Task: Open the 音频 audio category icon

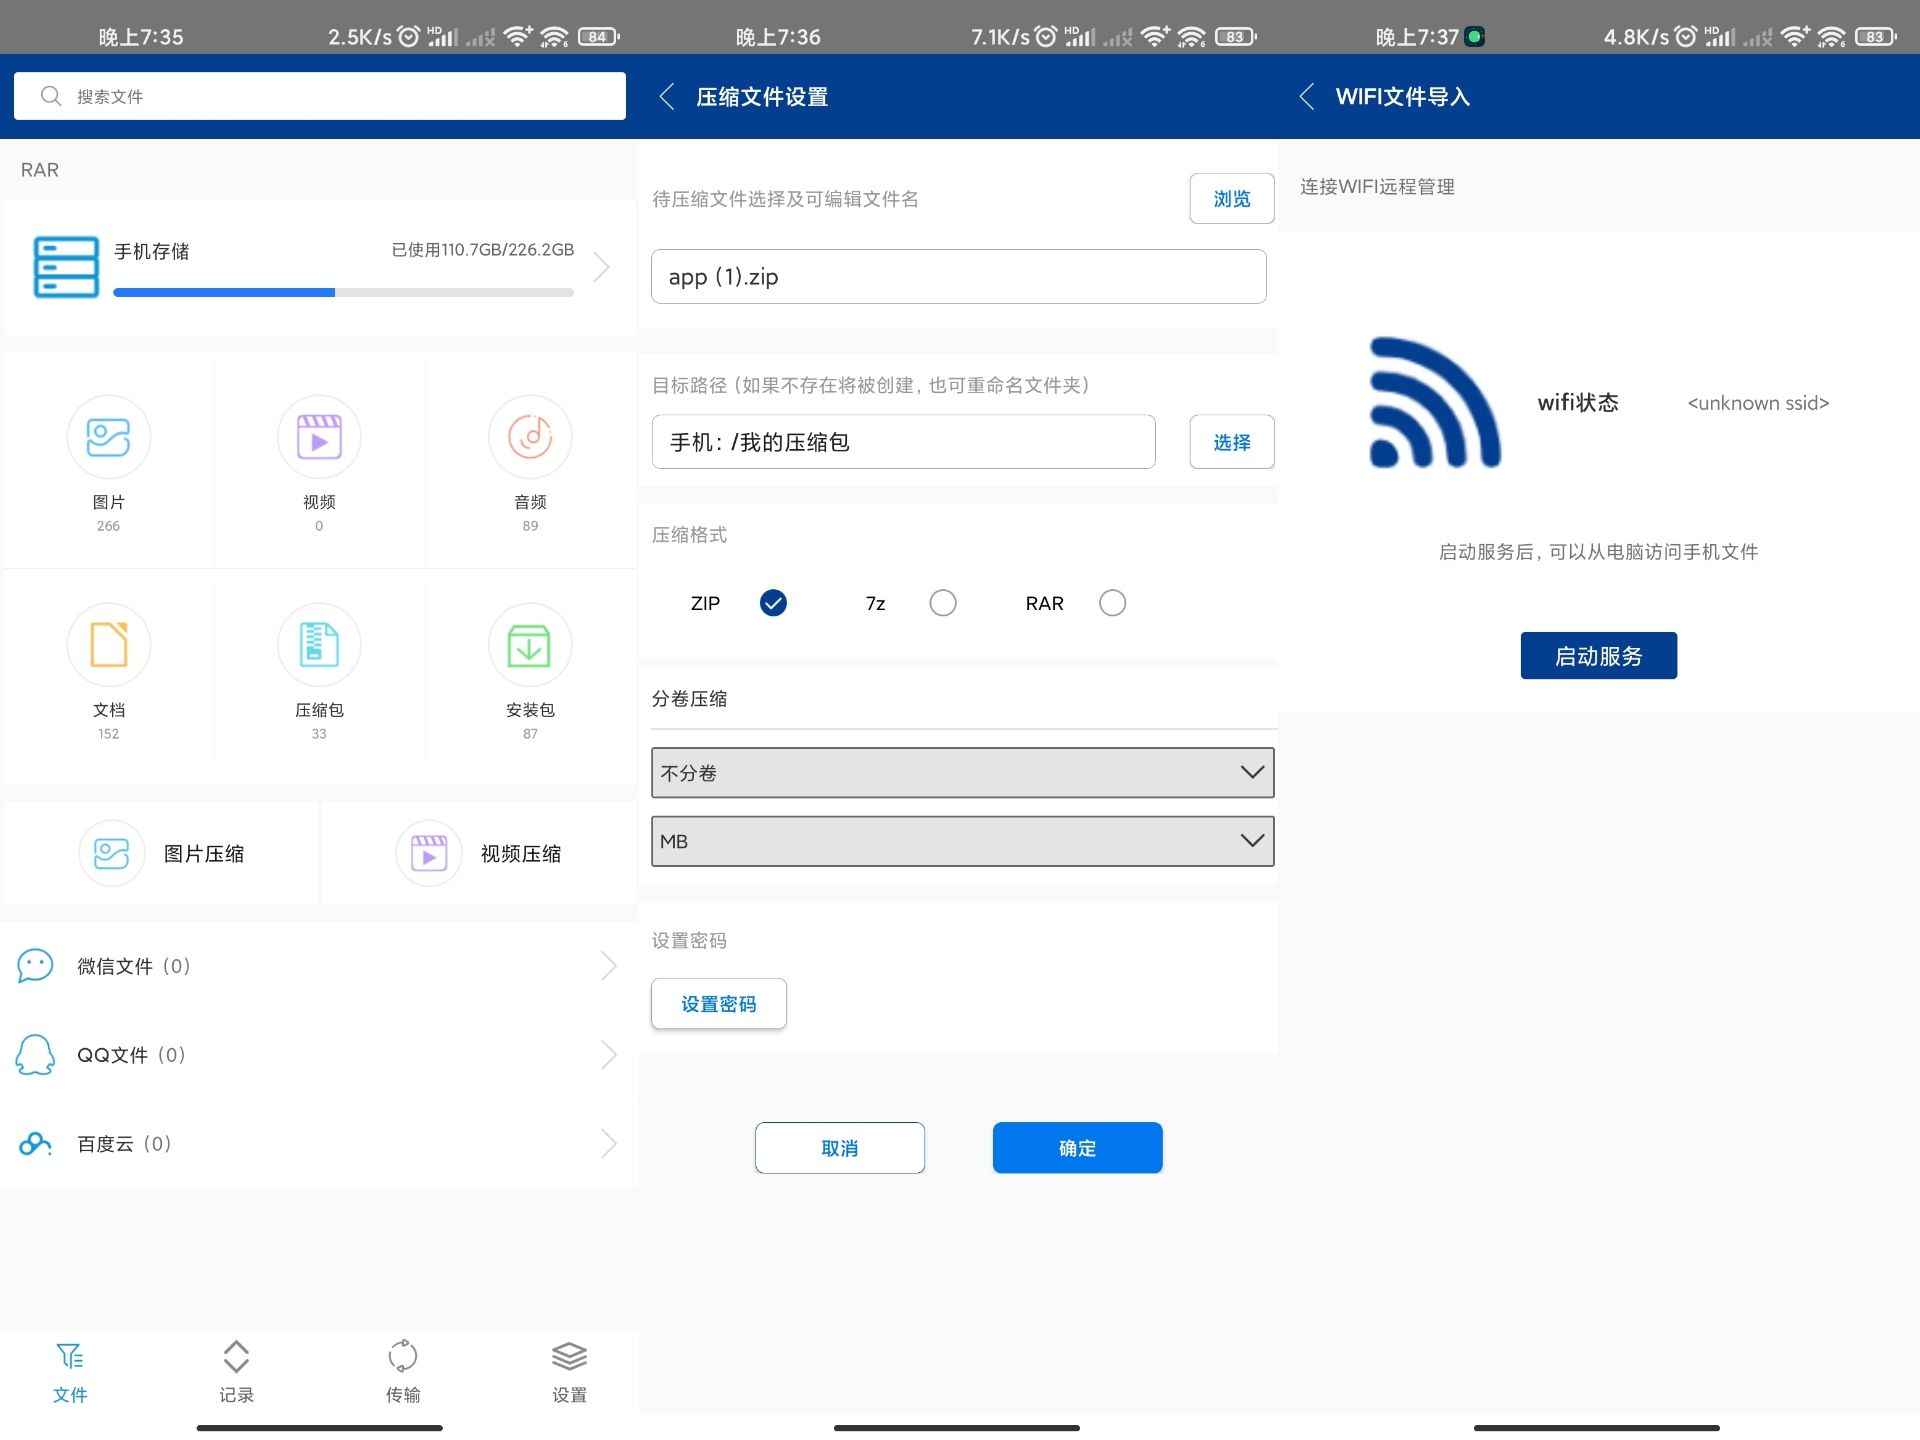Action: 530,437
